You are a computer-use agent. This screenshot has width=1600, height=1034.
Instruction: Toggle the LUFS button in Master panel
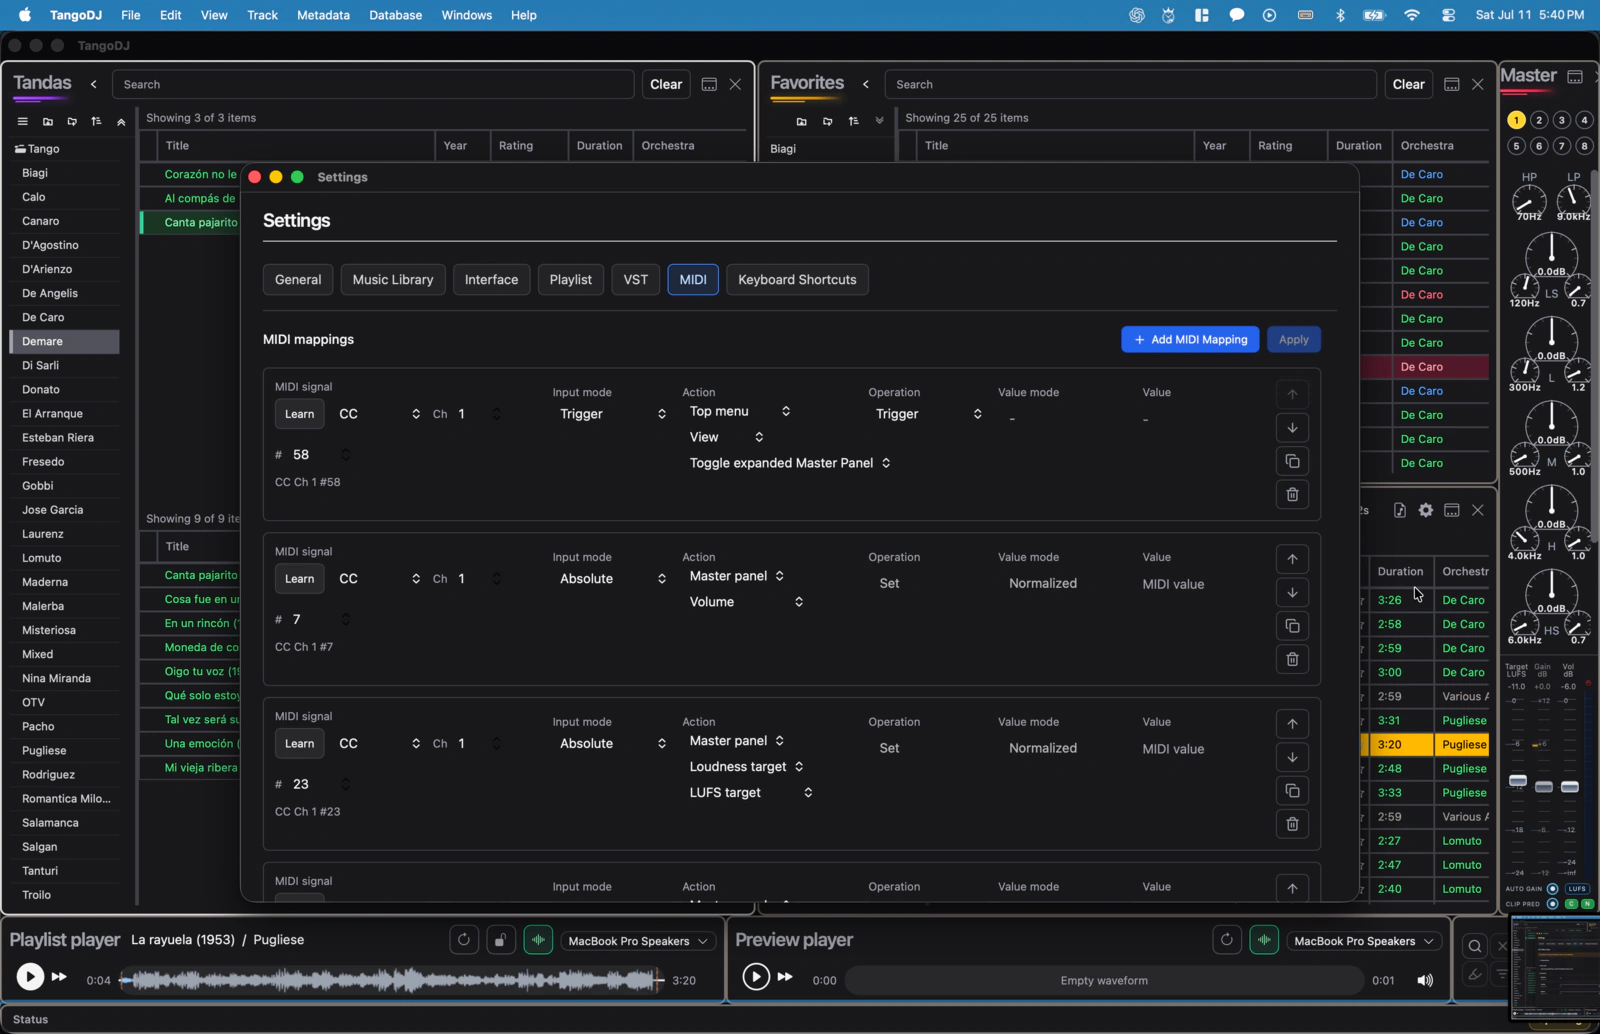tap(1578, 889)
